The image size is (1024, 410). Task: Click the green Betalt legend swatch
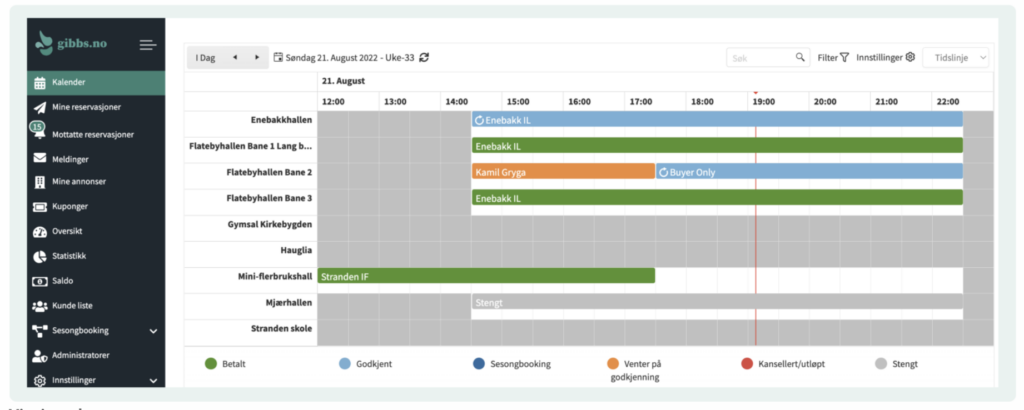[x=211, y=364]
